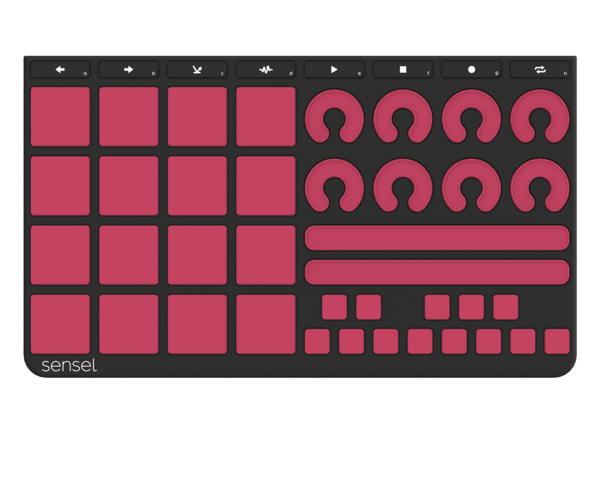Hit the top-right pad of the pad grid
This screenshot has height=485, width=600.
266,116
